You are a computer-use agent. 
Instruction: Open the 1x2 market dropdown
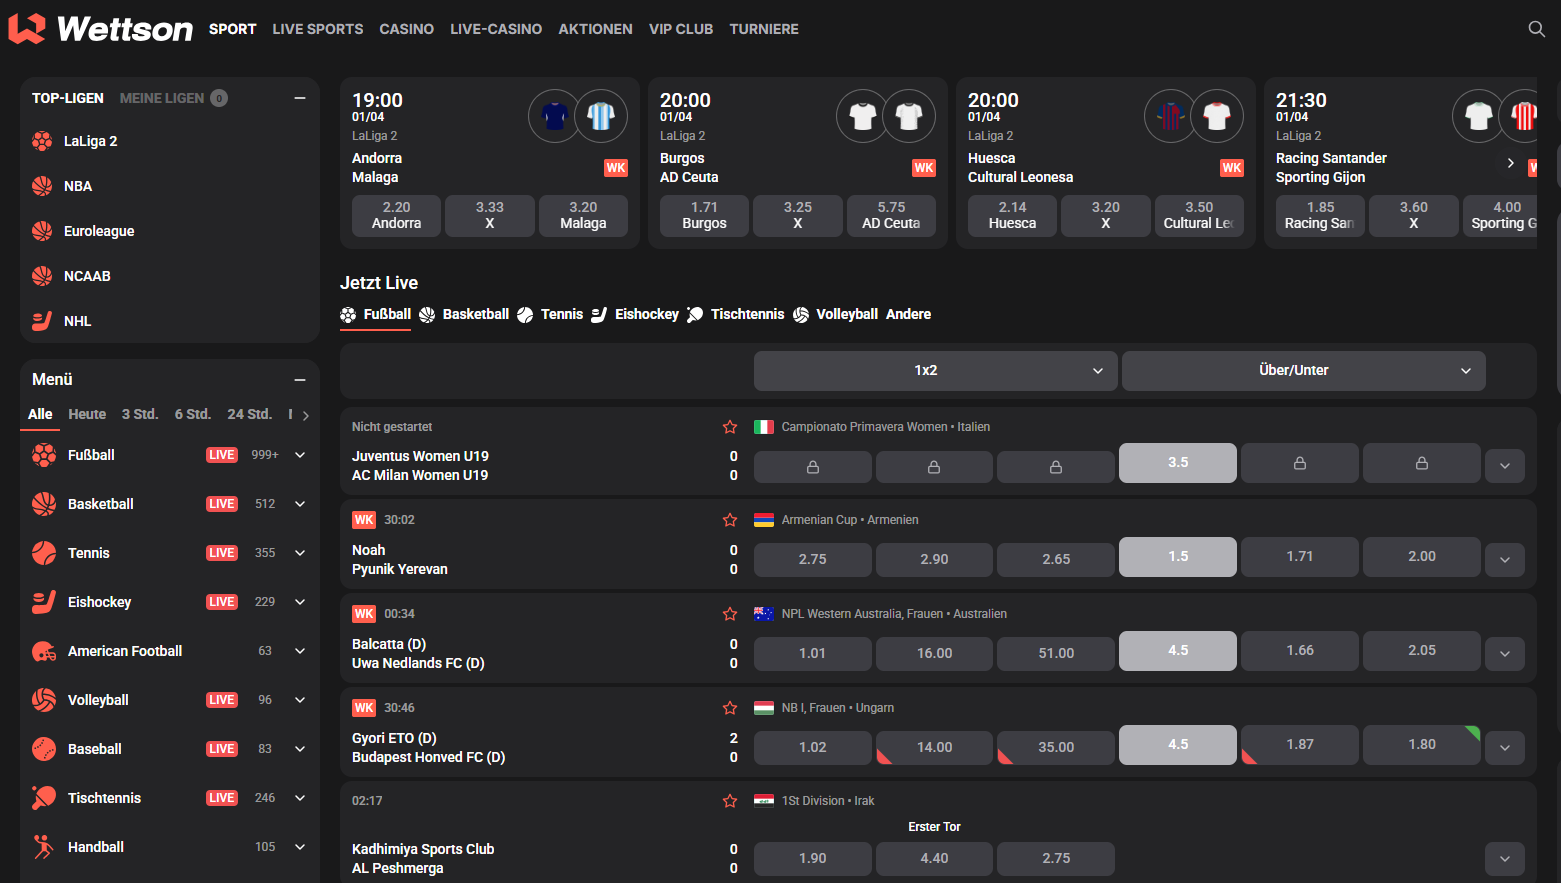[x=934, y=371]
